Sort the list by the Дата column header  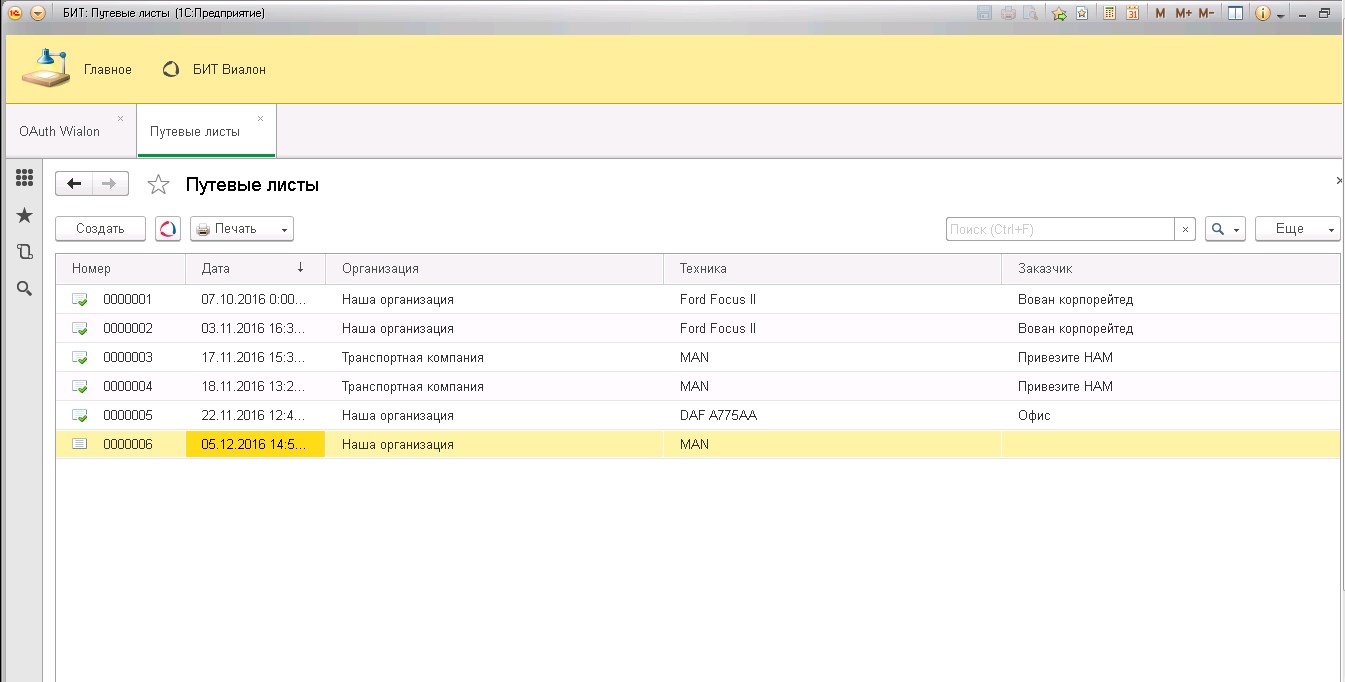pos(255,268)
